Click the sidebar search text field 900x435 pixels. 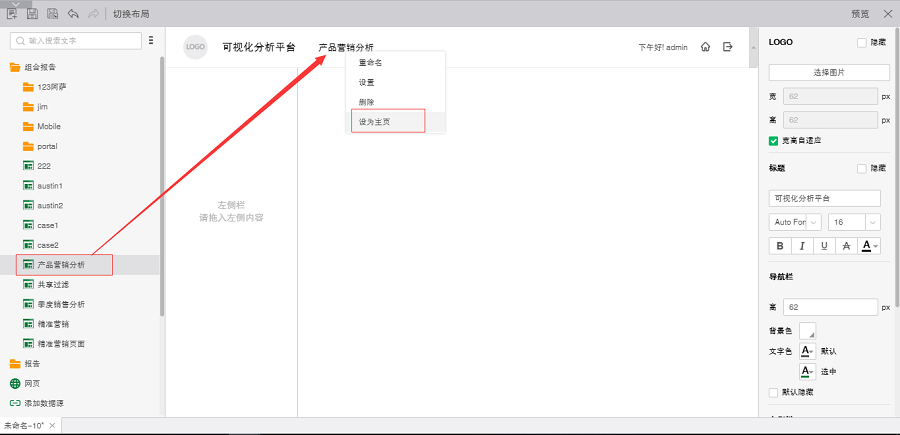[82, 41]
